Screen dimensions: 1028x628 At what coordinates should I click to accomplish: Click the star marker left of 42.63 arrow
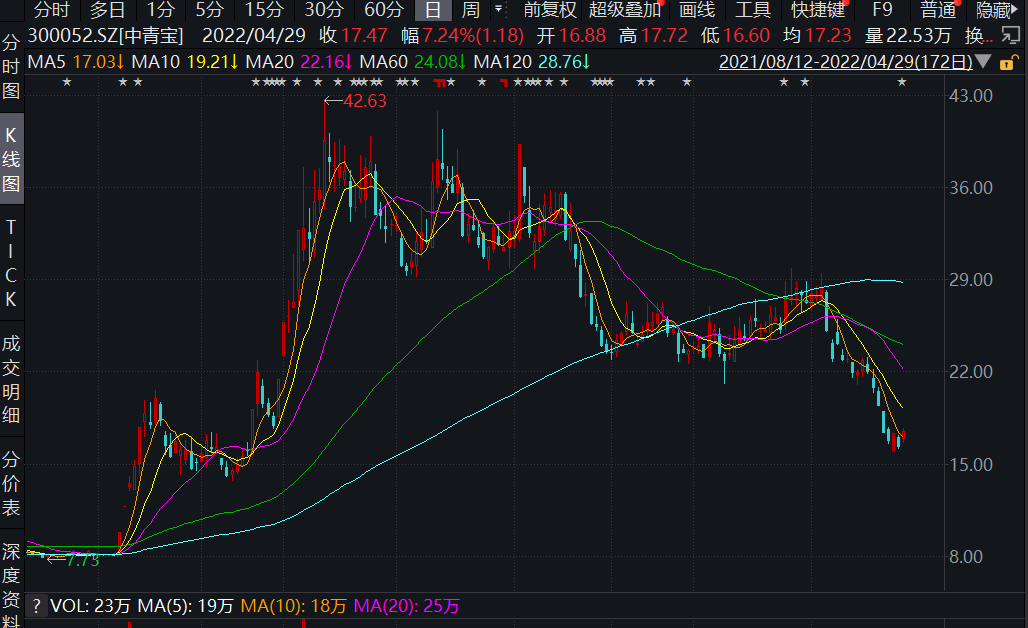pyautogui.click(x=318, y=82)
